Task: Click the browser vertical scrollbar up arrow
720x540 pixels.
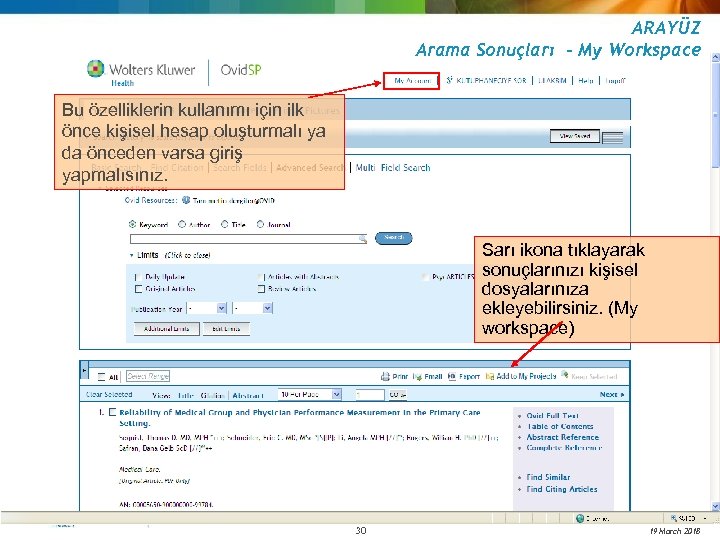Action: coord(715,57)
